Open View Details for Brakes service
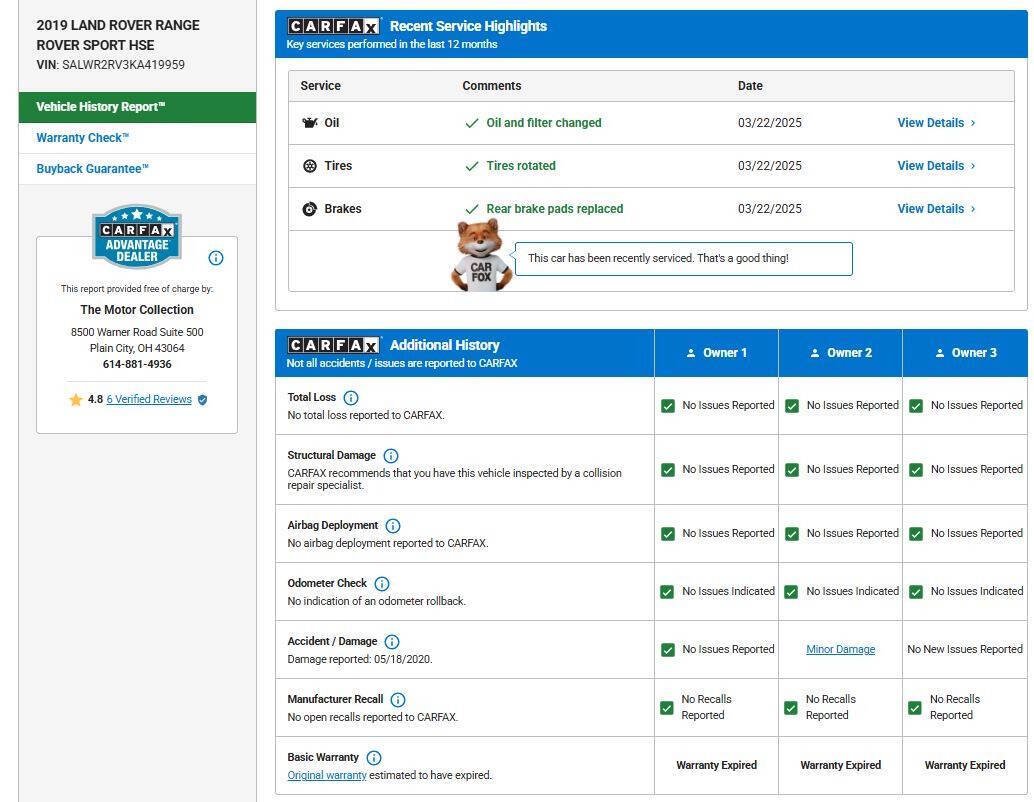Screen dimensions: 1034x802 click(930, 208)
